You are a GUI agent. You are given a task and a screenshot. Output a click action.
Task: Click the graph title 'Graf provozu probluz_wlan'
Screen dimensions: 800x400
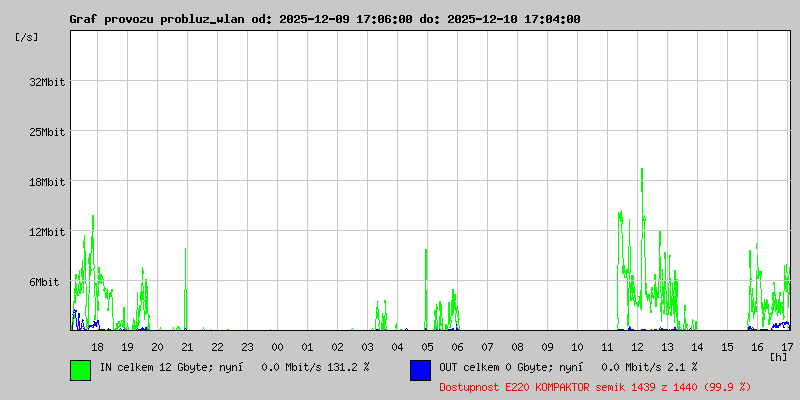[159, 19]
